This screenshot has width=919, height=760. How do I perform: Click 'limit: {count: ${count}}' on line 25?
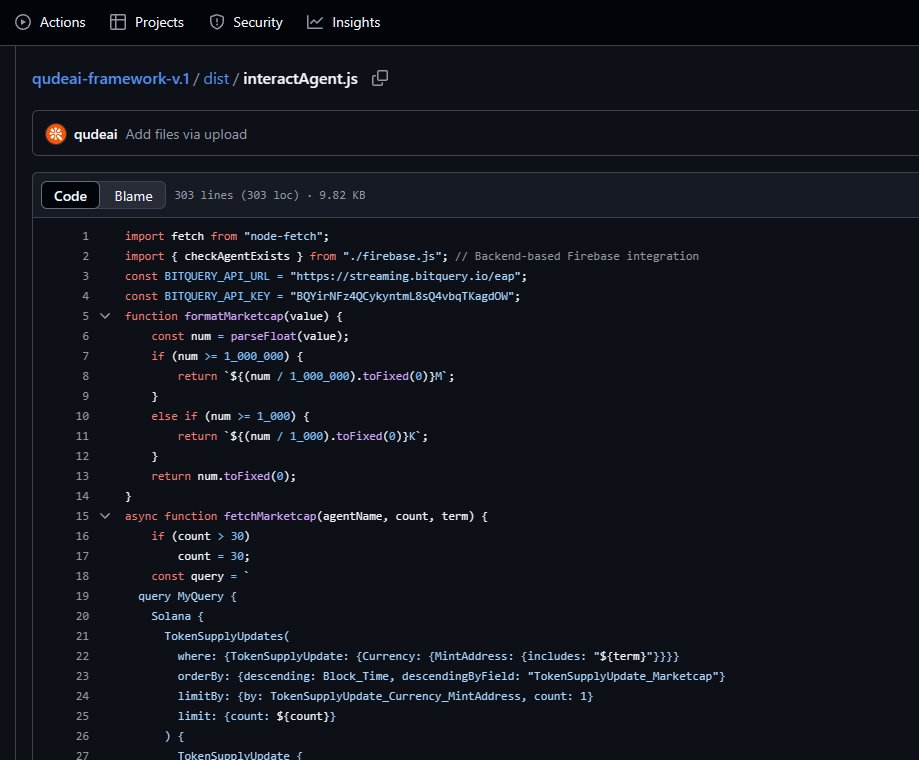pos(257,715)
